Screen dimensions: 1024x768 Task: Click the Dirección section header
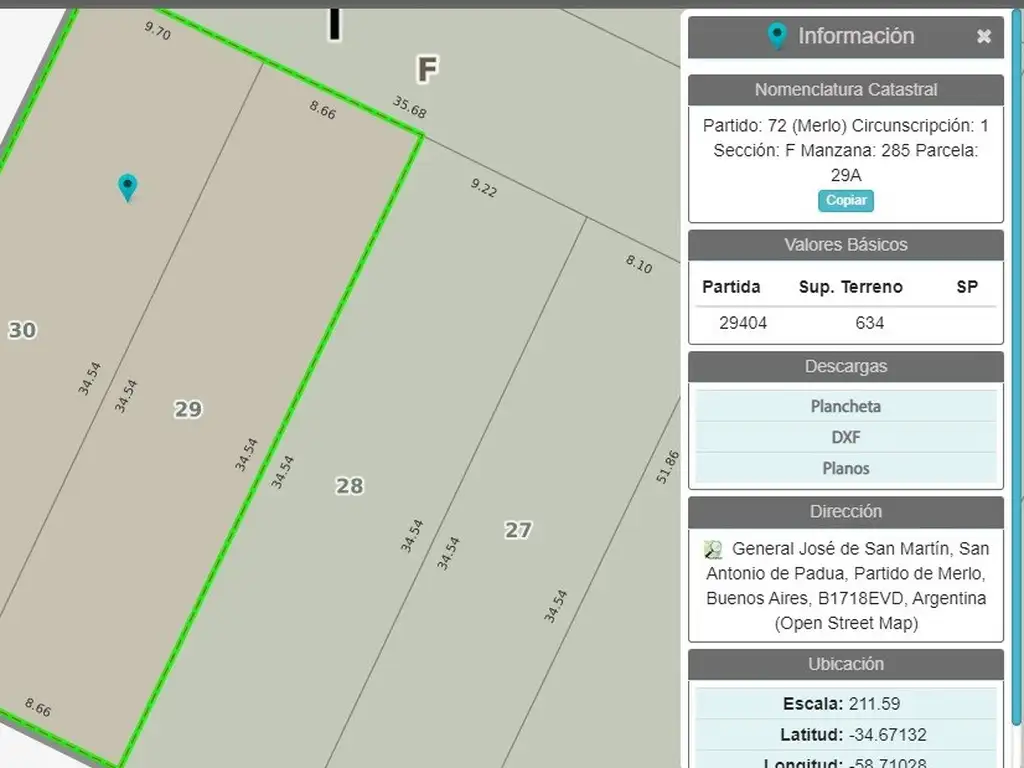845,512
